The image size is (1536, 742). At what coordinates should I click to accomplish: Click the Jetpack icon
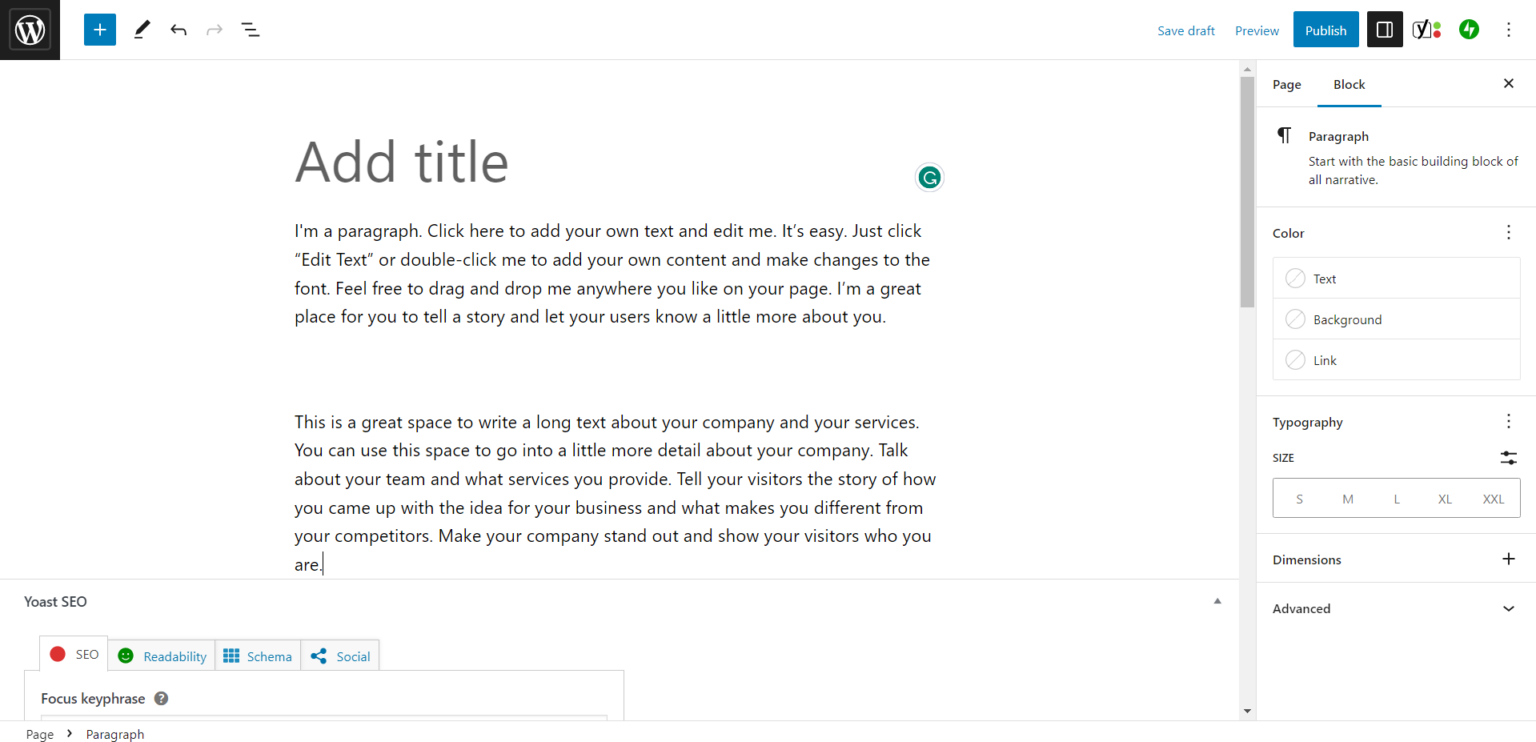pos(1468,29)
